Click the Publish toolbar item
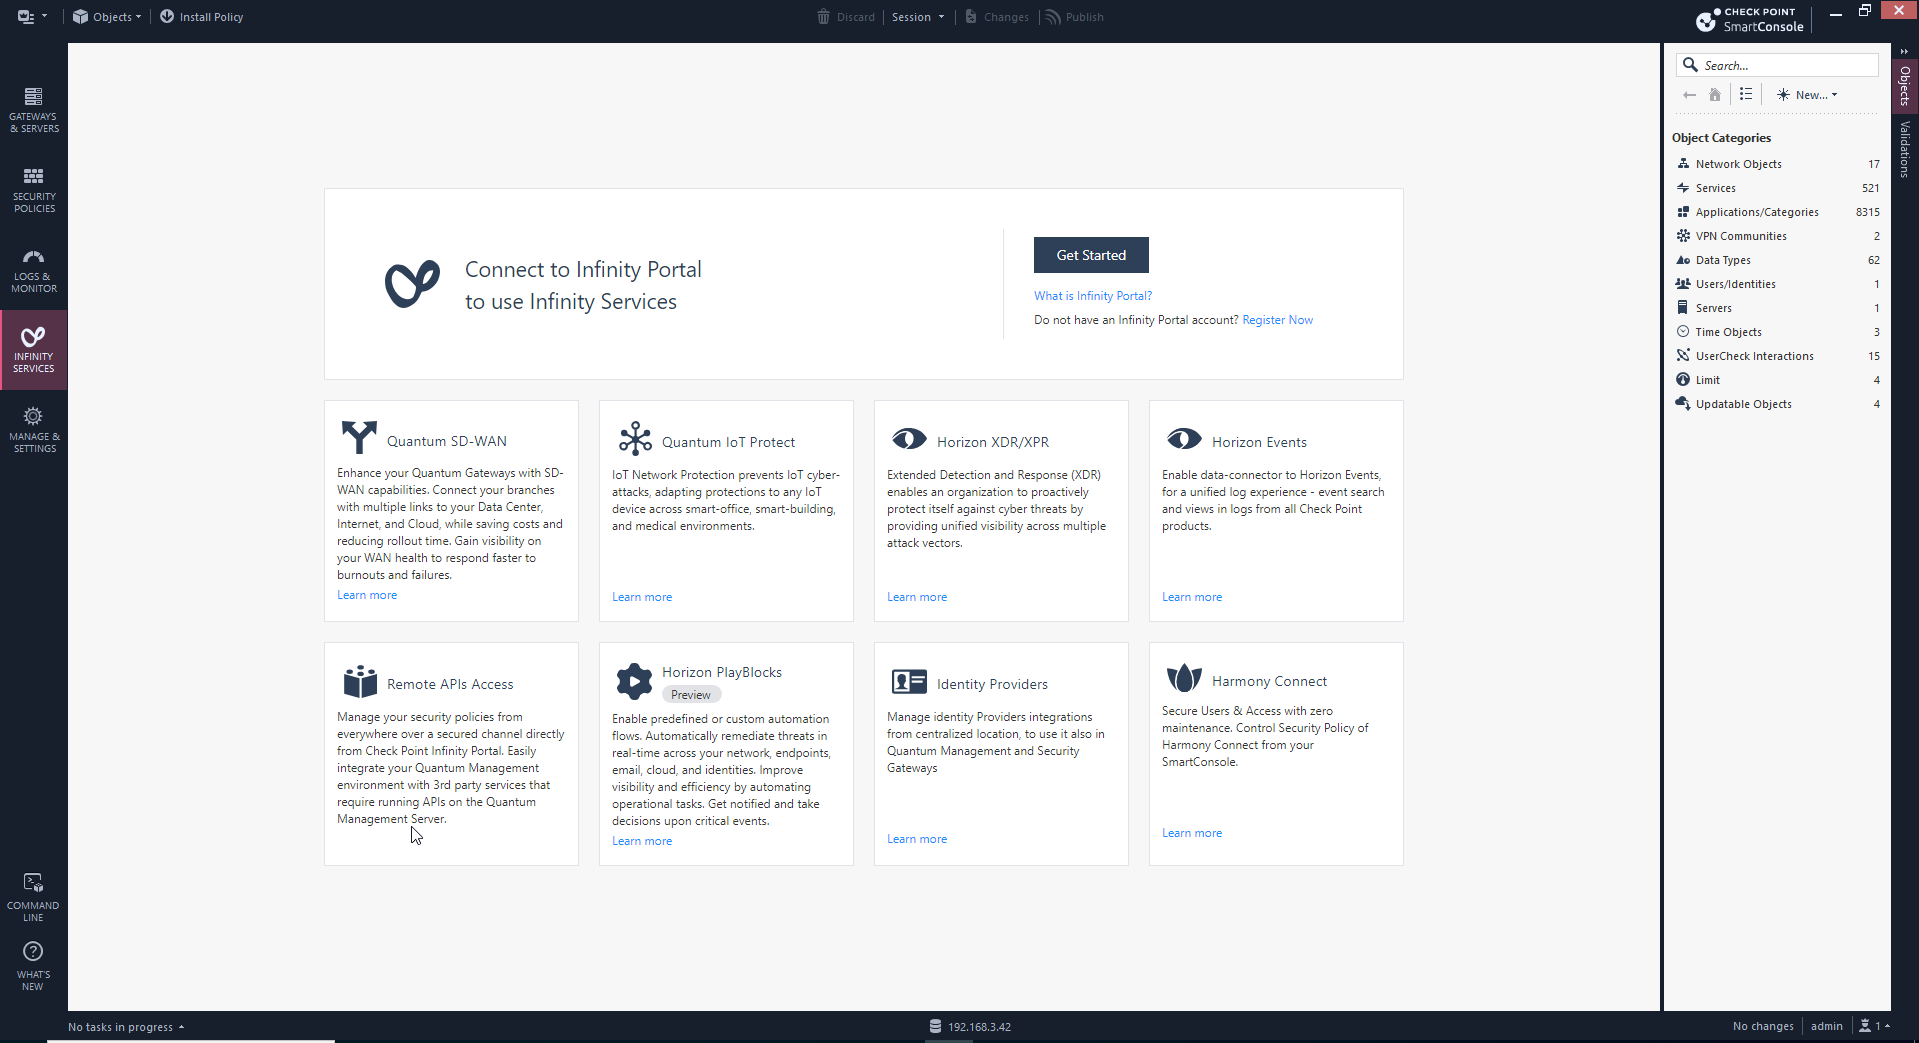The image size is (1919, 1043). [1075, 17]
